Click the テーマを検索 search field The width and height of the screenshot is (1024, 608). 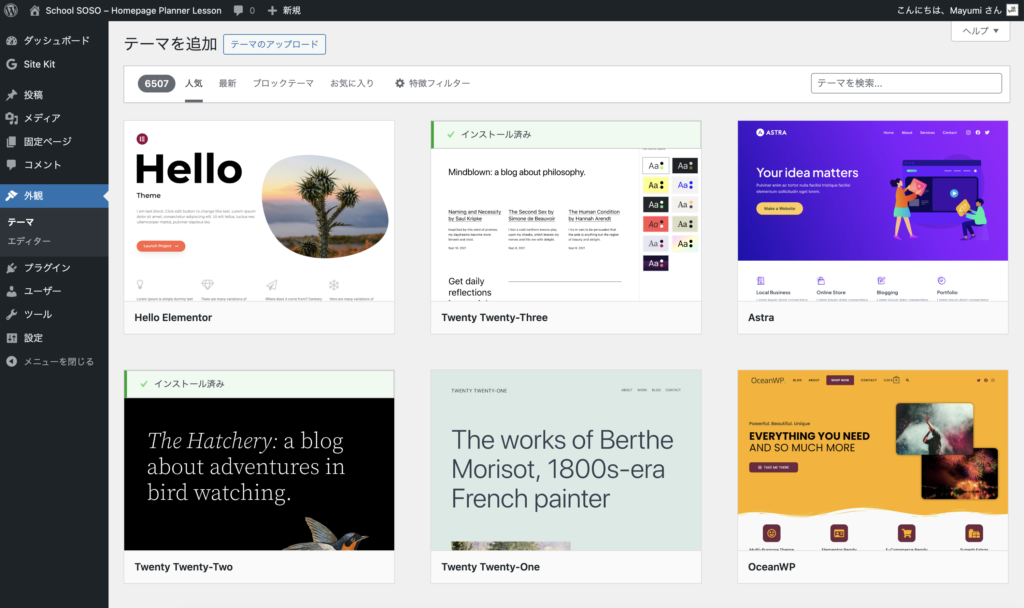906,84
